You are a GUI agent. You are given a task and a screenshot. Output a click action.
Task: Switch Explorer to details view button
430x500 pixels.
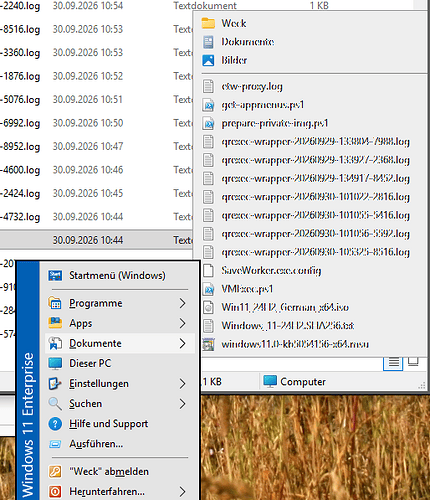(393, 363)
